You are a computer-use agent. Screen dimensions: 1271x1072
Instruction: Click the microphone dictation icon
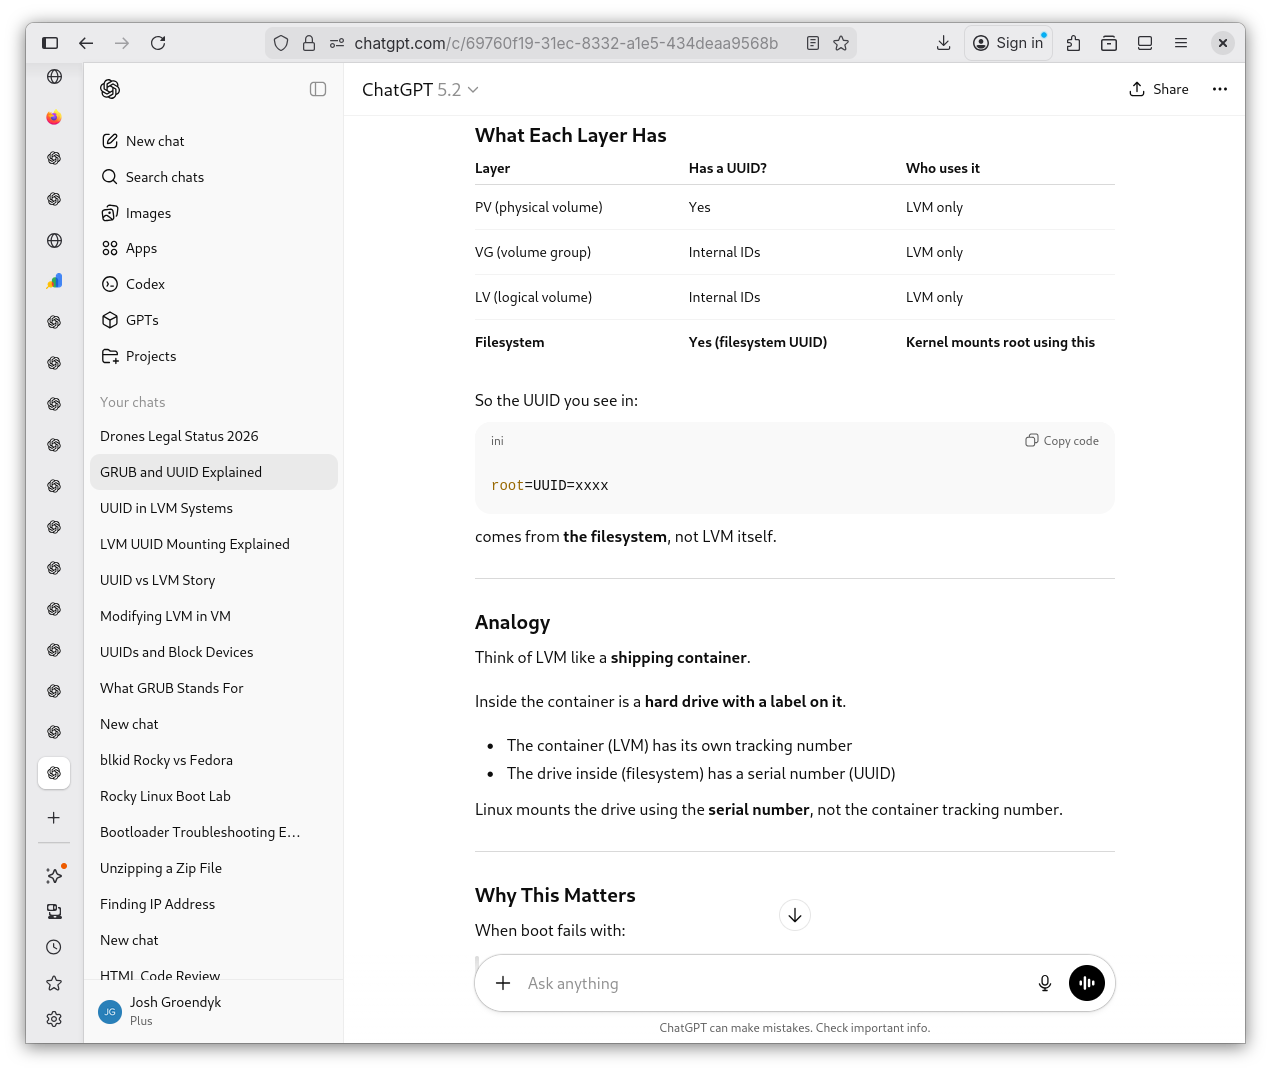point(1044,983)
